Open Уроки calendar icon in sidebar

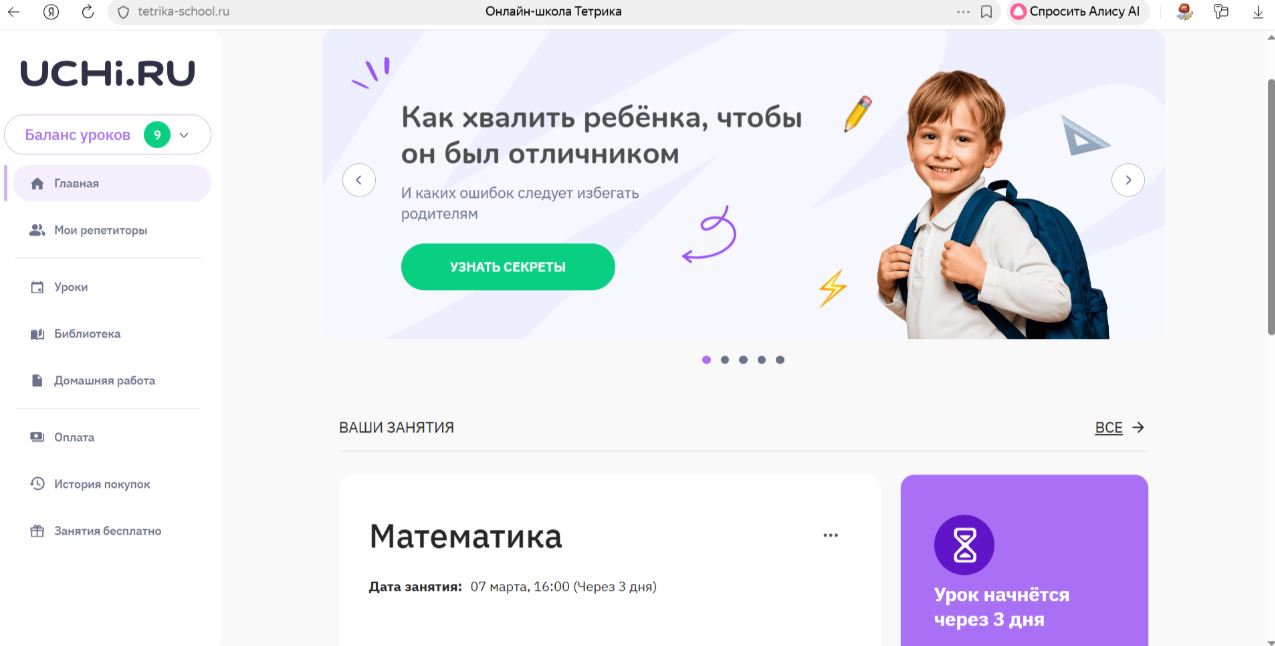pyautogui.click(x=37, y=287)
